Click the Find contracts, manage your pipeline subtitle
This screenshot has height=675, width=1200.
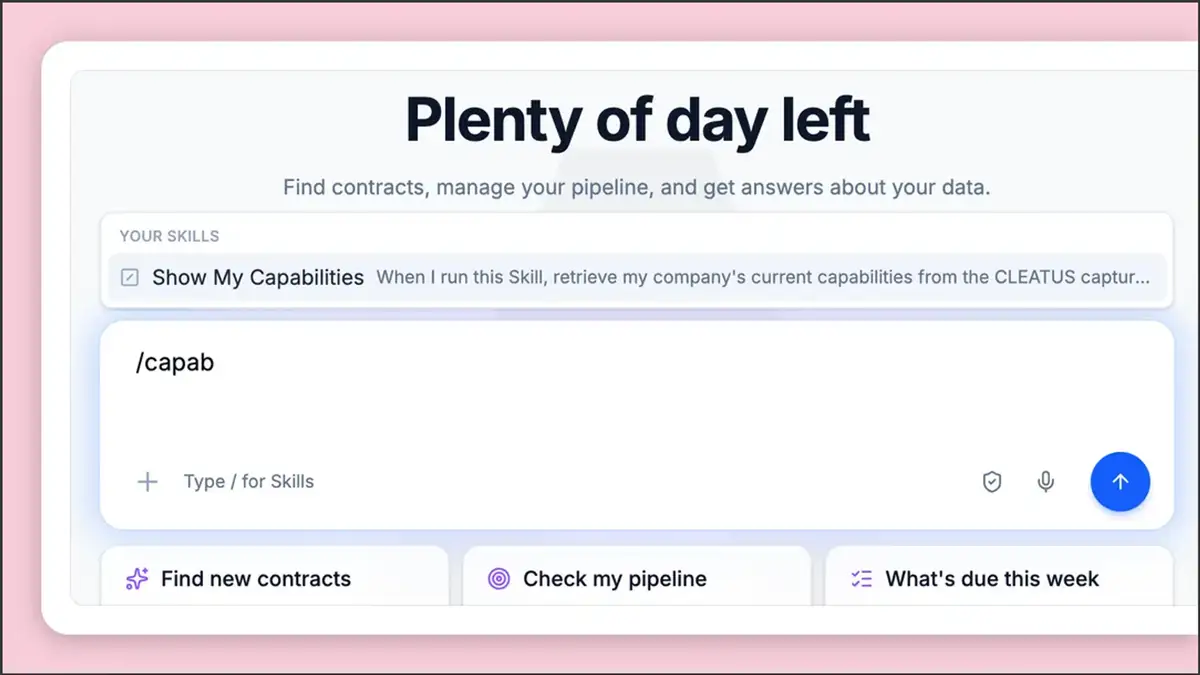637,187
